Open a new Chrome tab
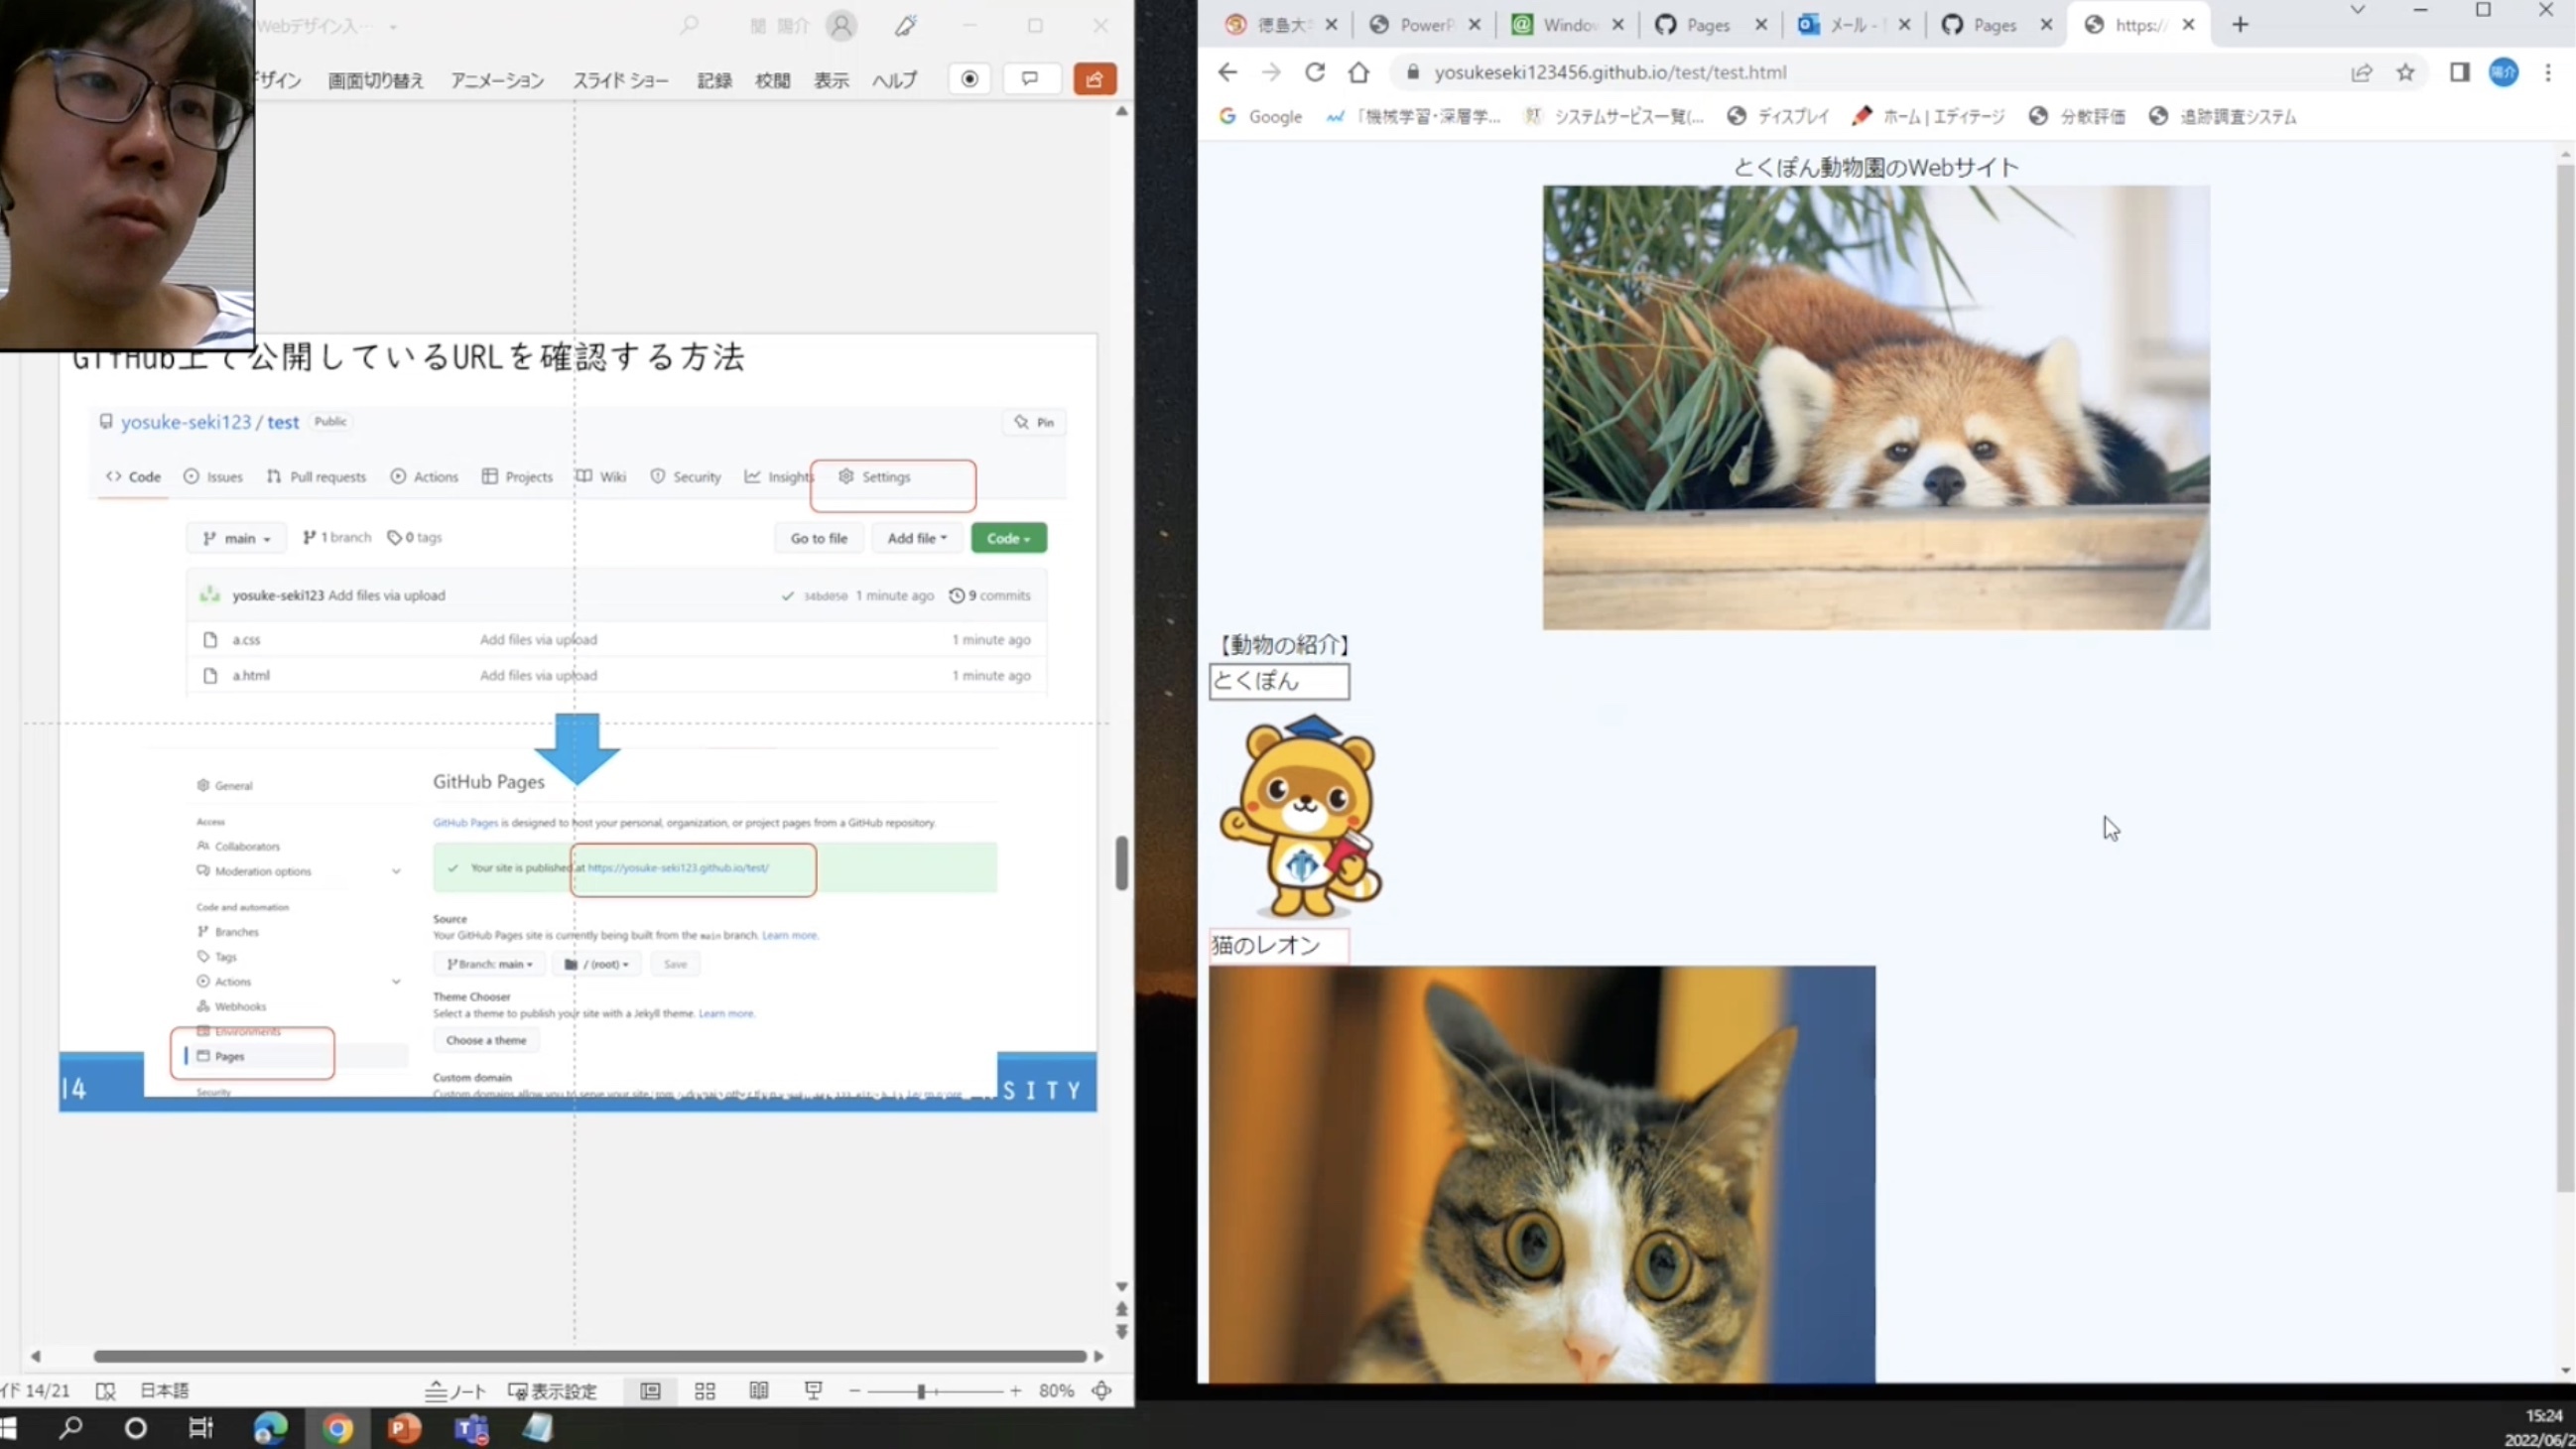The width and height of the screenshot is (2576, 1449). (x=2240, y=25)
